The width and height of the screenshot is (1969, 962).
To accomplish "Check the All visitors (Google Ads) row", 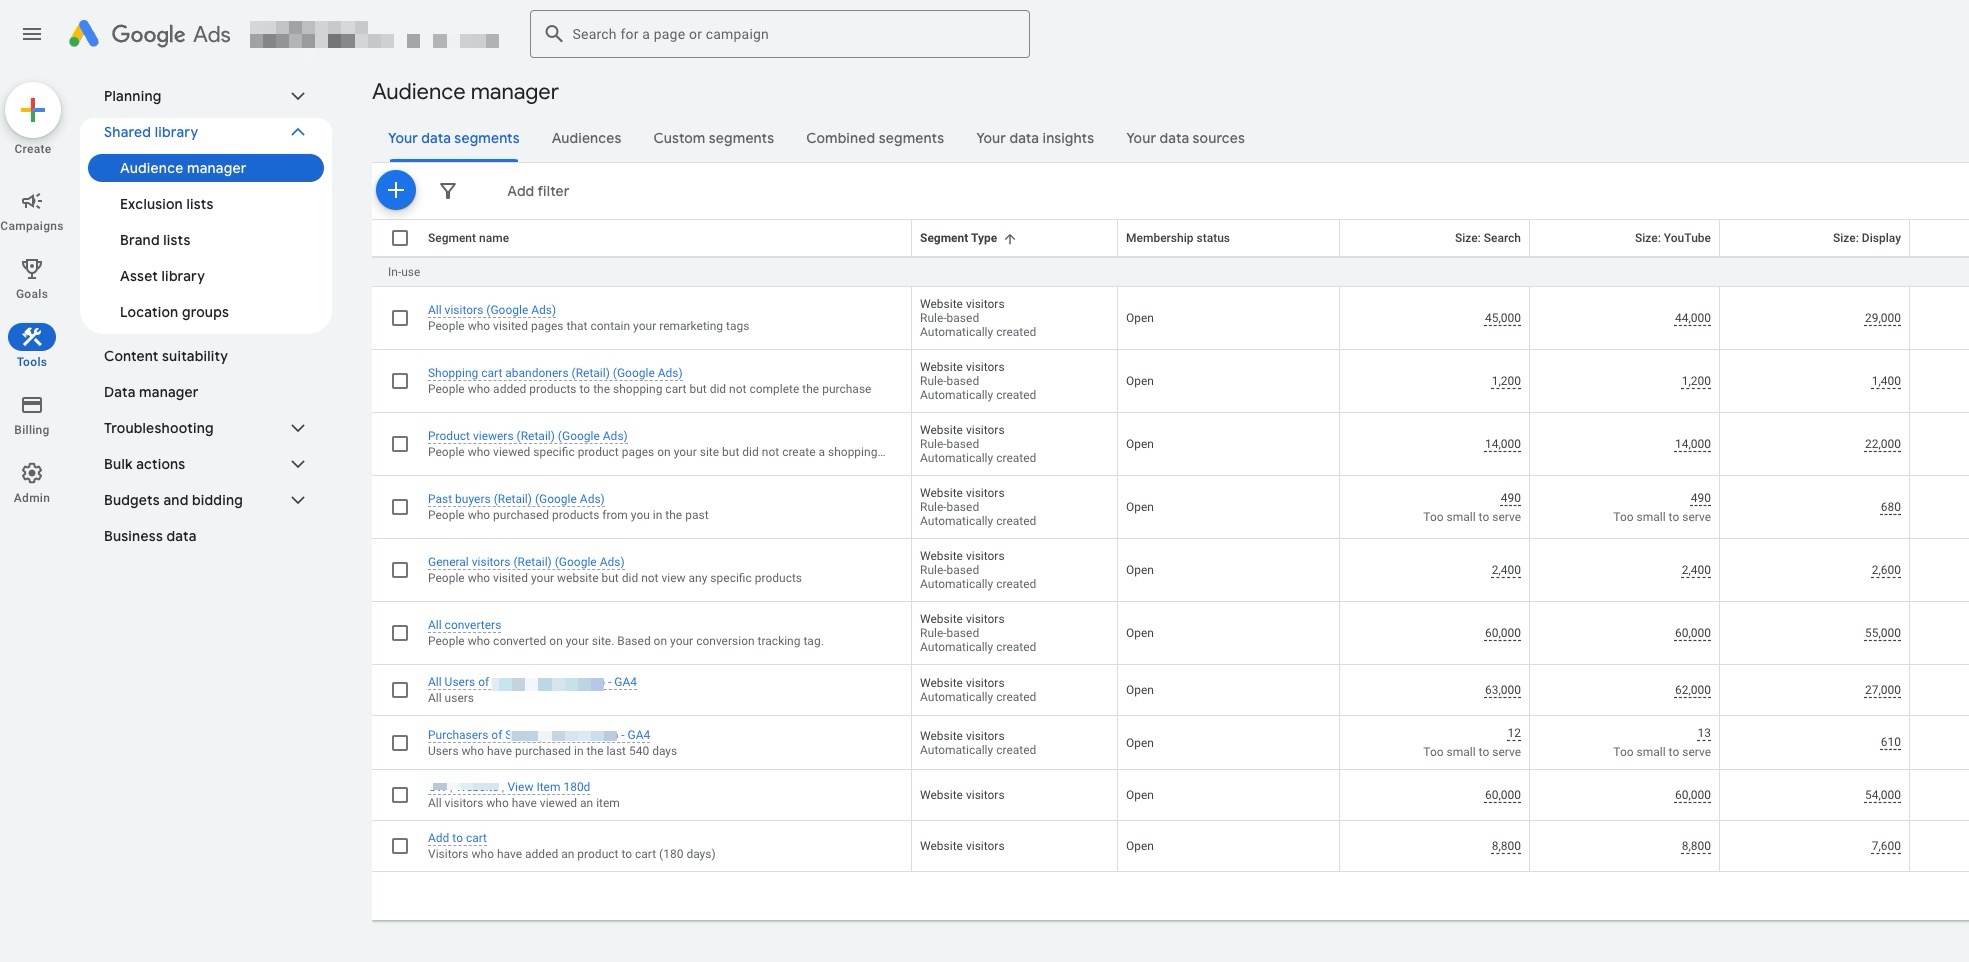I will pyautogui.click(x=400, y=318).
